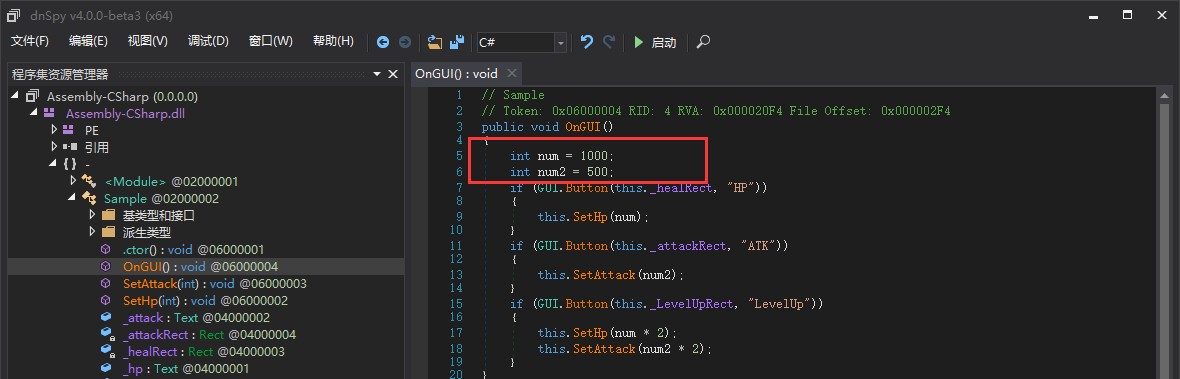Viewport: 1180px width, 379px height.
Task: Select SetAttack(int) : void @06000003 method
Action: [x=214, y=283]
